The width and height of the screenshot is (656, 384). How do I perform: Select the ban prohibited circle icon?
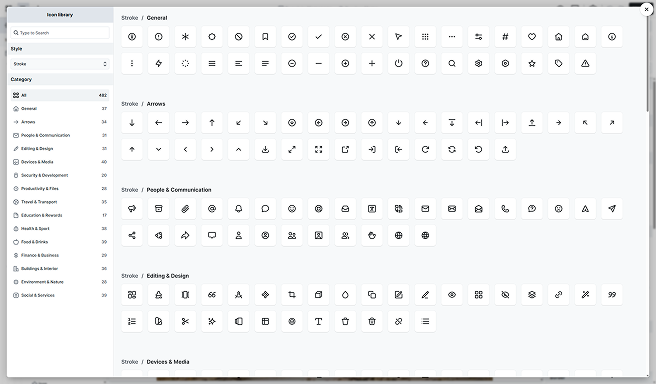pos(238,37)
